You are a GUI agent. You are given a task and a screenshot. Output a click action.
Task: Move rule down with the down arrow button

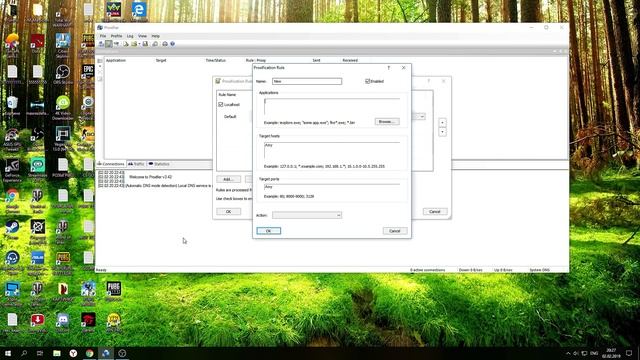[x=442, y=132]
